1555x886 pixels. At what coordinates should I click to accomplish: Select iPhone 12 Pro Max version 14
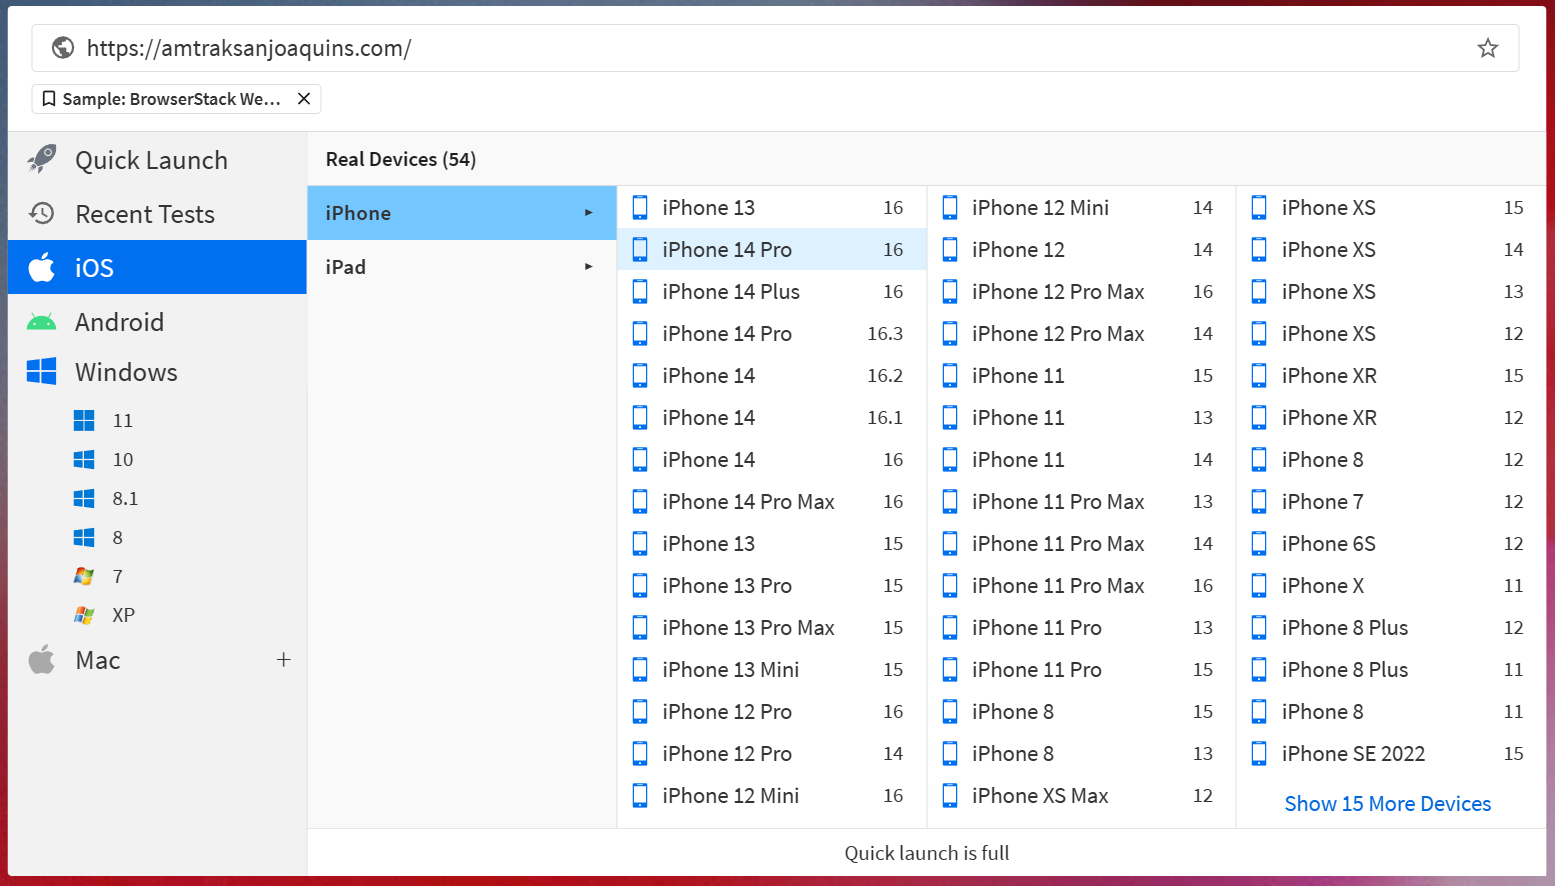tap(1082, 334)
